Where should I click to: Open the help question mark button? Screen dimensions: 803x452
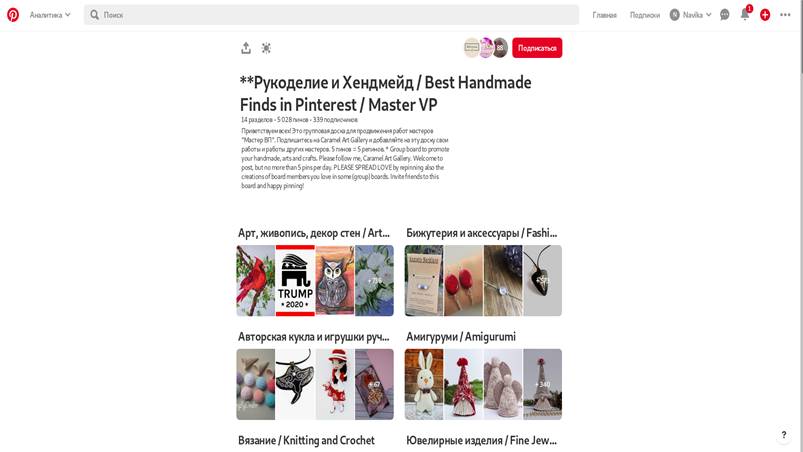pos(784,435)
